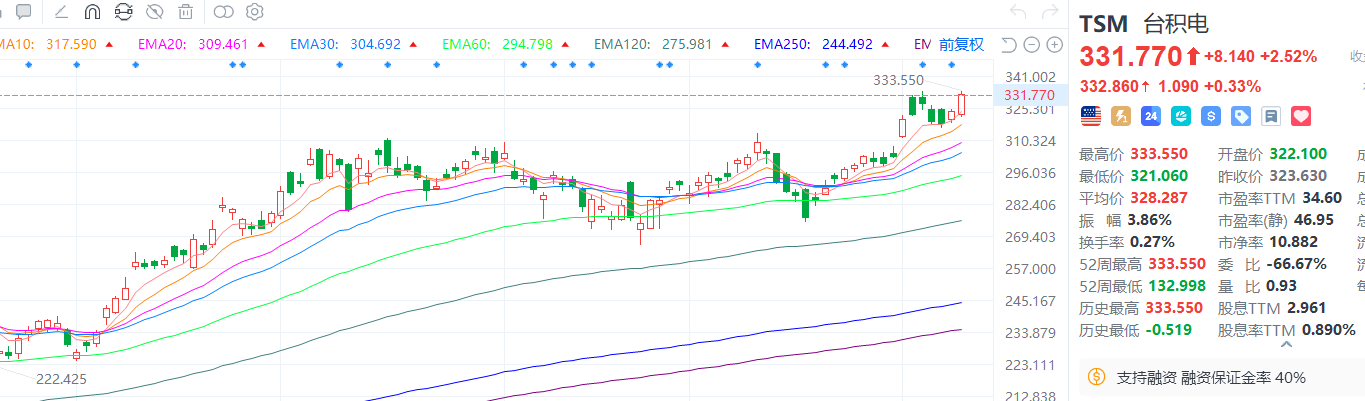The height and width of the screenshot is (401, 1365).
Task: Click the blue dollar sign icon
Action: pyautogui.click(x=1211, y=116)
